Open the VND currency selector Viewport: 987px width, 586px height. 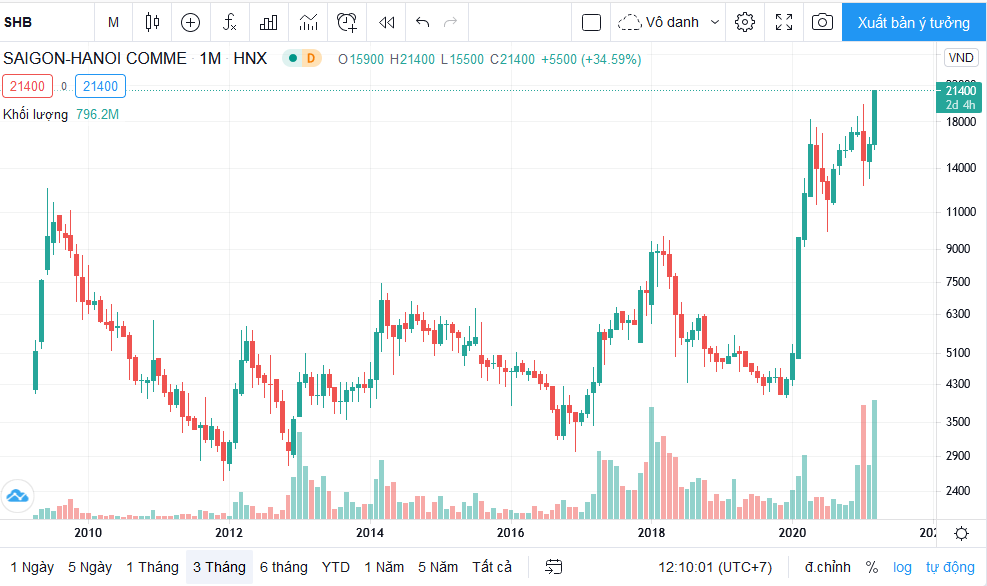(x=961, y=58)
